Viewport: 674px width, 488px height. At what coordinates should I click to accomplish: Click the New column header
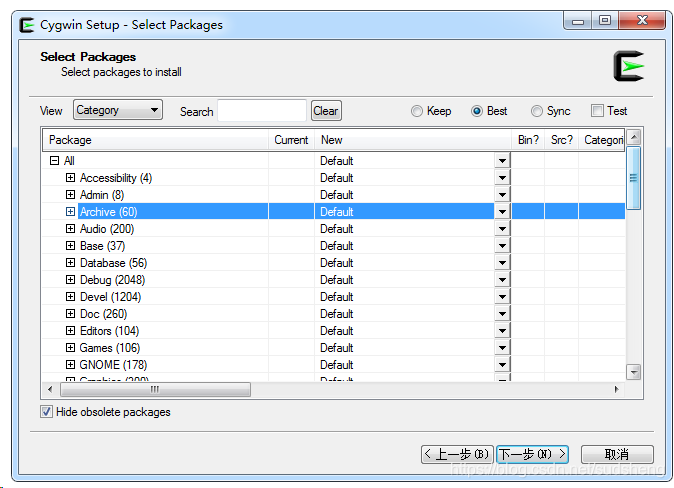click(x=413, y=140)
